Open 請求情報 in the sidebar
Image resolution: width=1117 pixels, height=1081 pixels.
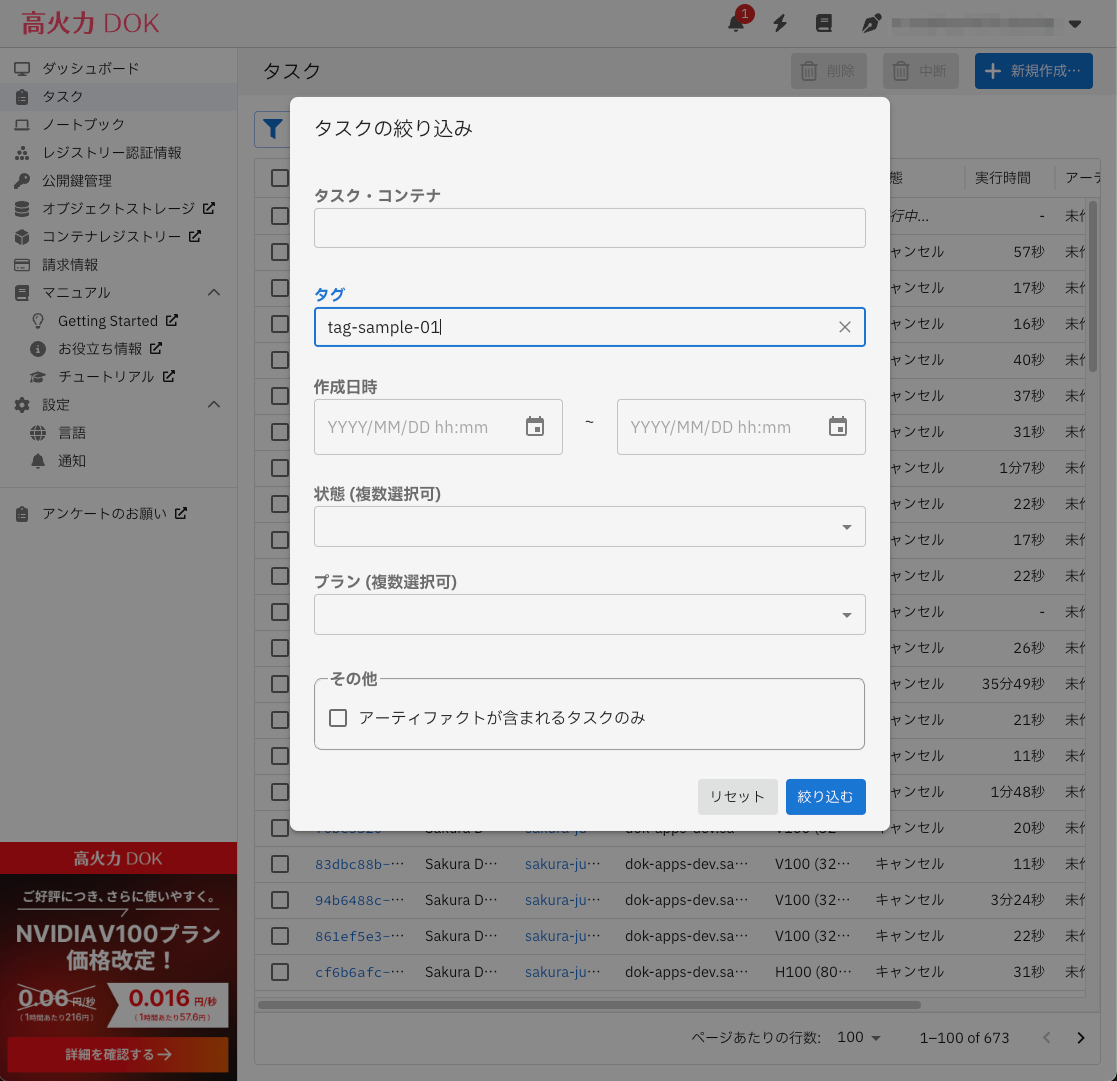pyautogui.click(x=118, y=265)
